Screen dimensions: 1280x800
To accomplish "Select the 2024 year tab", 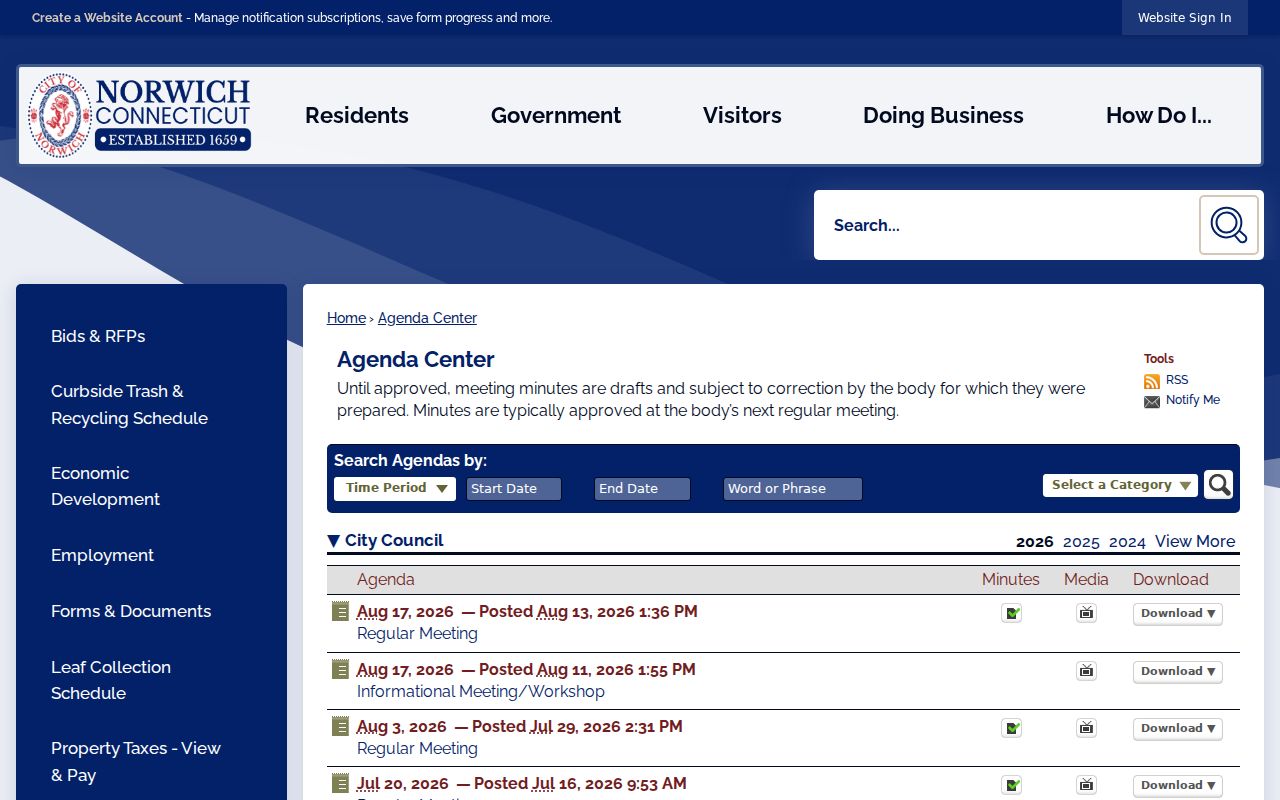I will coord(1127,542).
